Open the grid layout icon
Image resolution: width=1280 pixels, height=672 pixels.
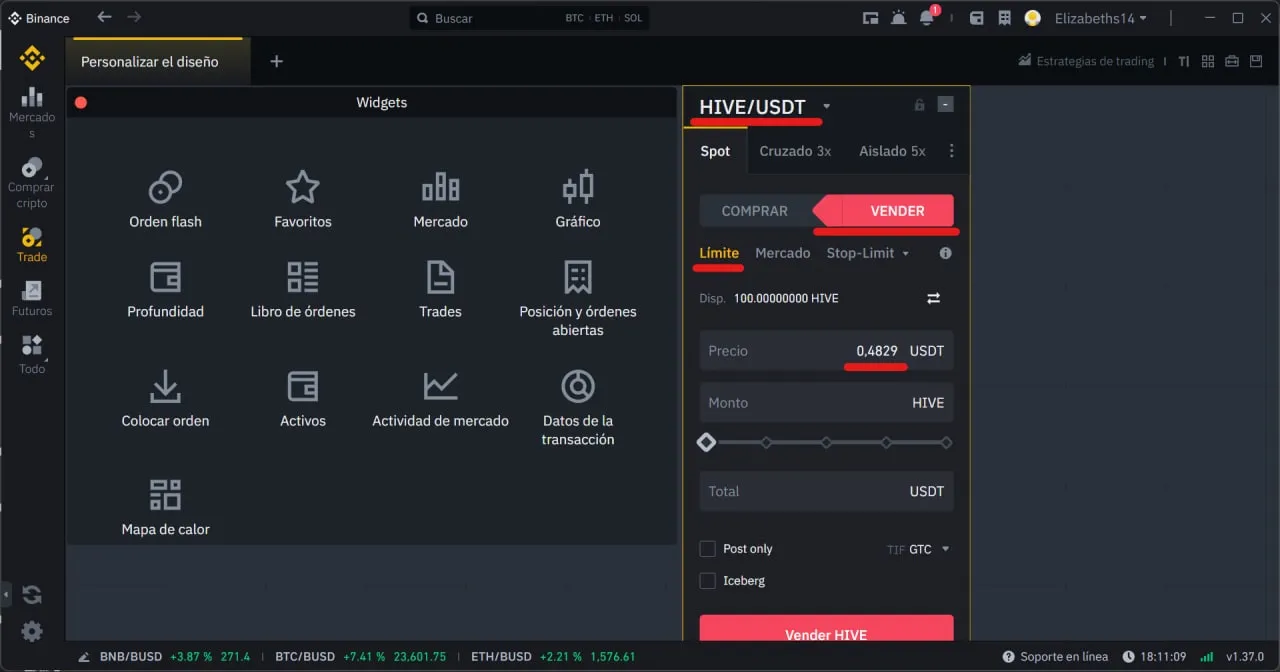(x=1208, y=61)
